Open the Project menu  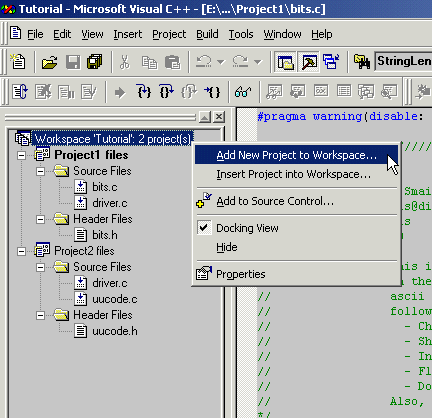click(x=169, y=34)
